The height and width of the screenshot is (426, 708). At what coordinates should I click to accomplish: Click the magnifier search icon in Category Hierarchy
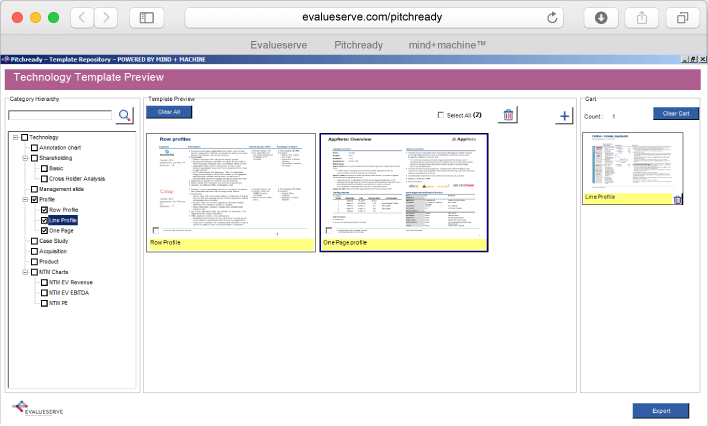pos(125,115)
